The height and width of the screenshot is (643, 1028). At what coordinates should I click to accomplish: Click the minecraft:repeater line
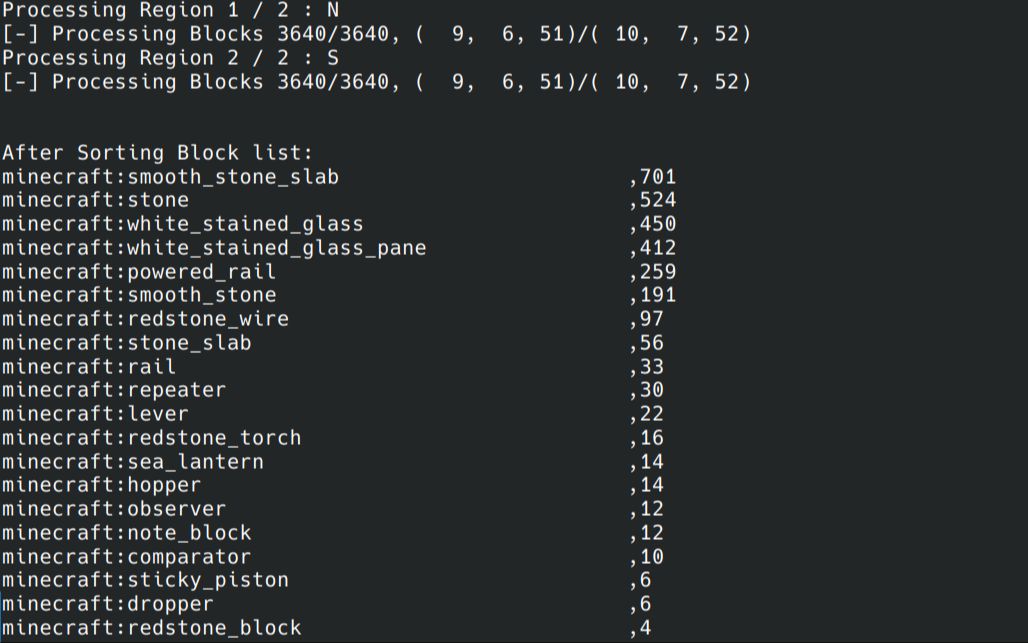click(113, 390)
